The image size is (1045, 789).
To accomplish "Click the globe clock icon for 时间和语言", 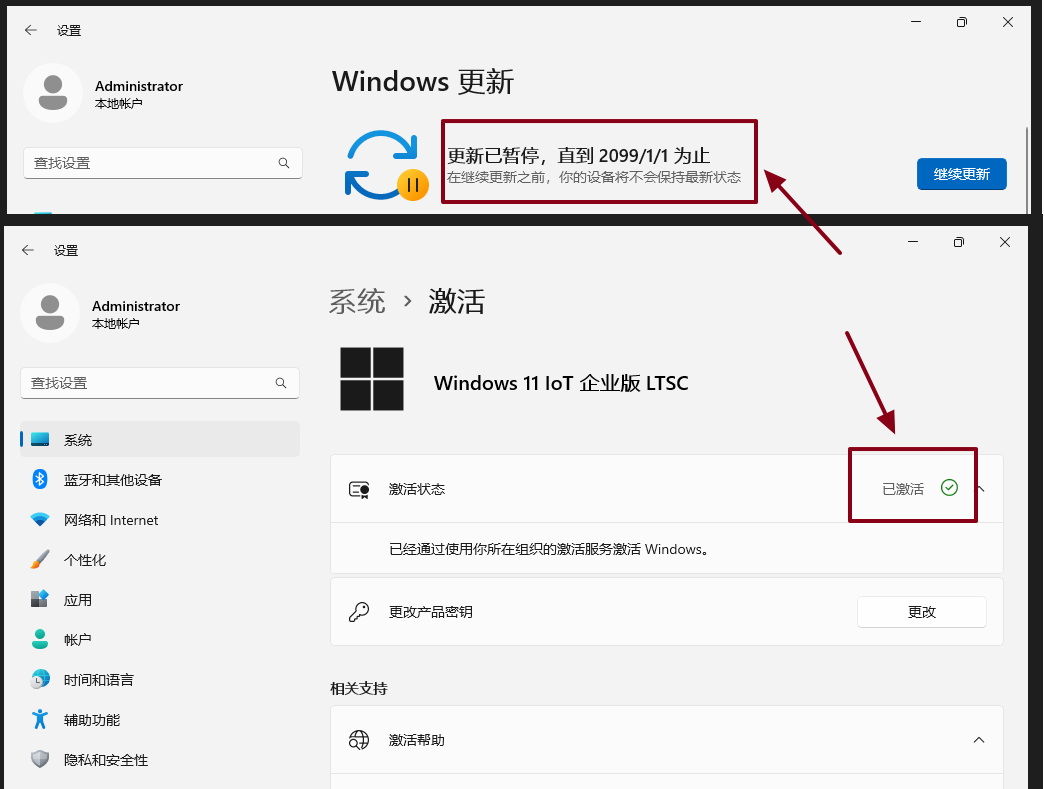I will tap(40, 680).
